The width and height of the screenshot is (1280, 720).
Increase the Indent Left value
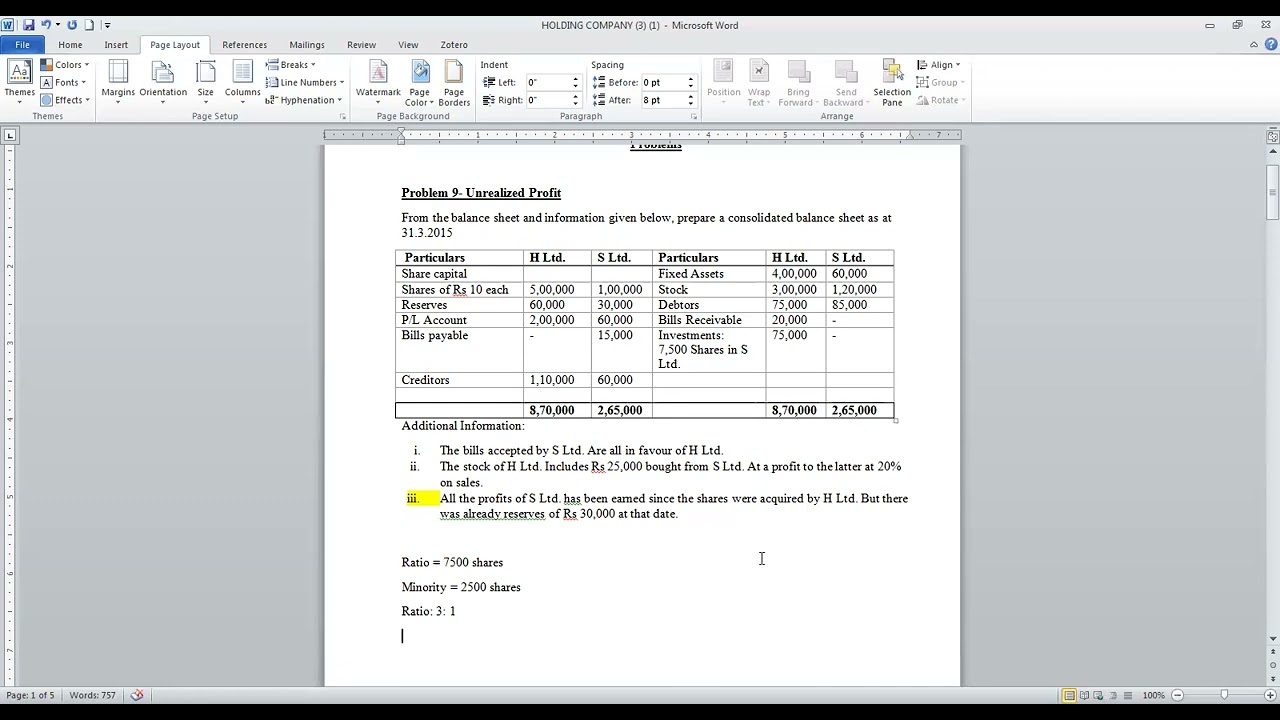[575, 79]
